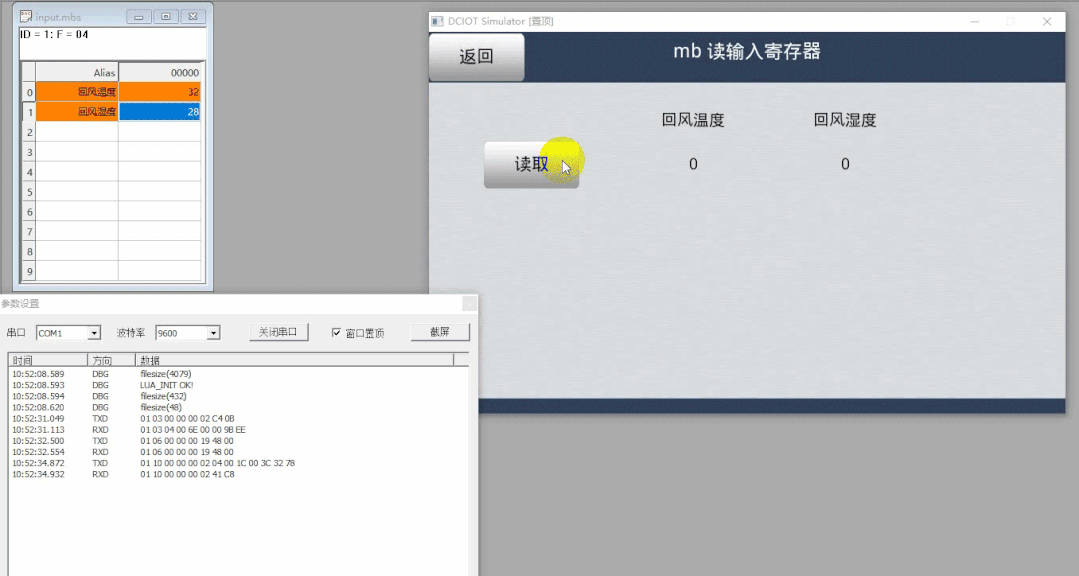Select the RXD log row at 10:52:32.554
This screenshot has height=576, width=1079.
[x=238, y=452]
